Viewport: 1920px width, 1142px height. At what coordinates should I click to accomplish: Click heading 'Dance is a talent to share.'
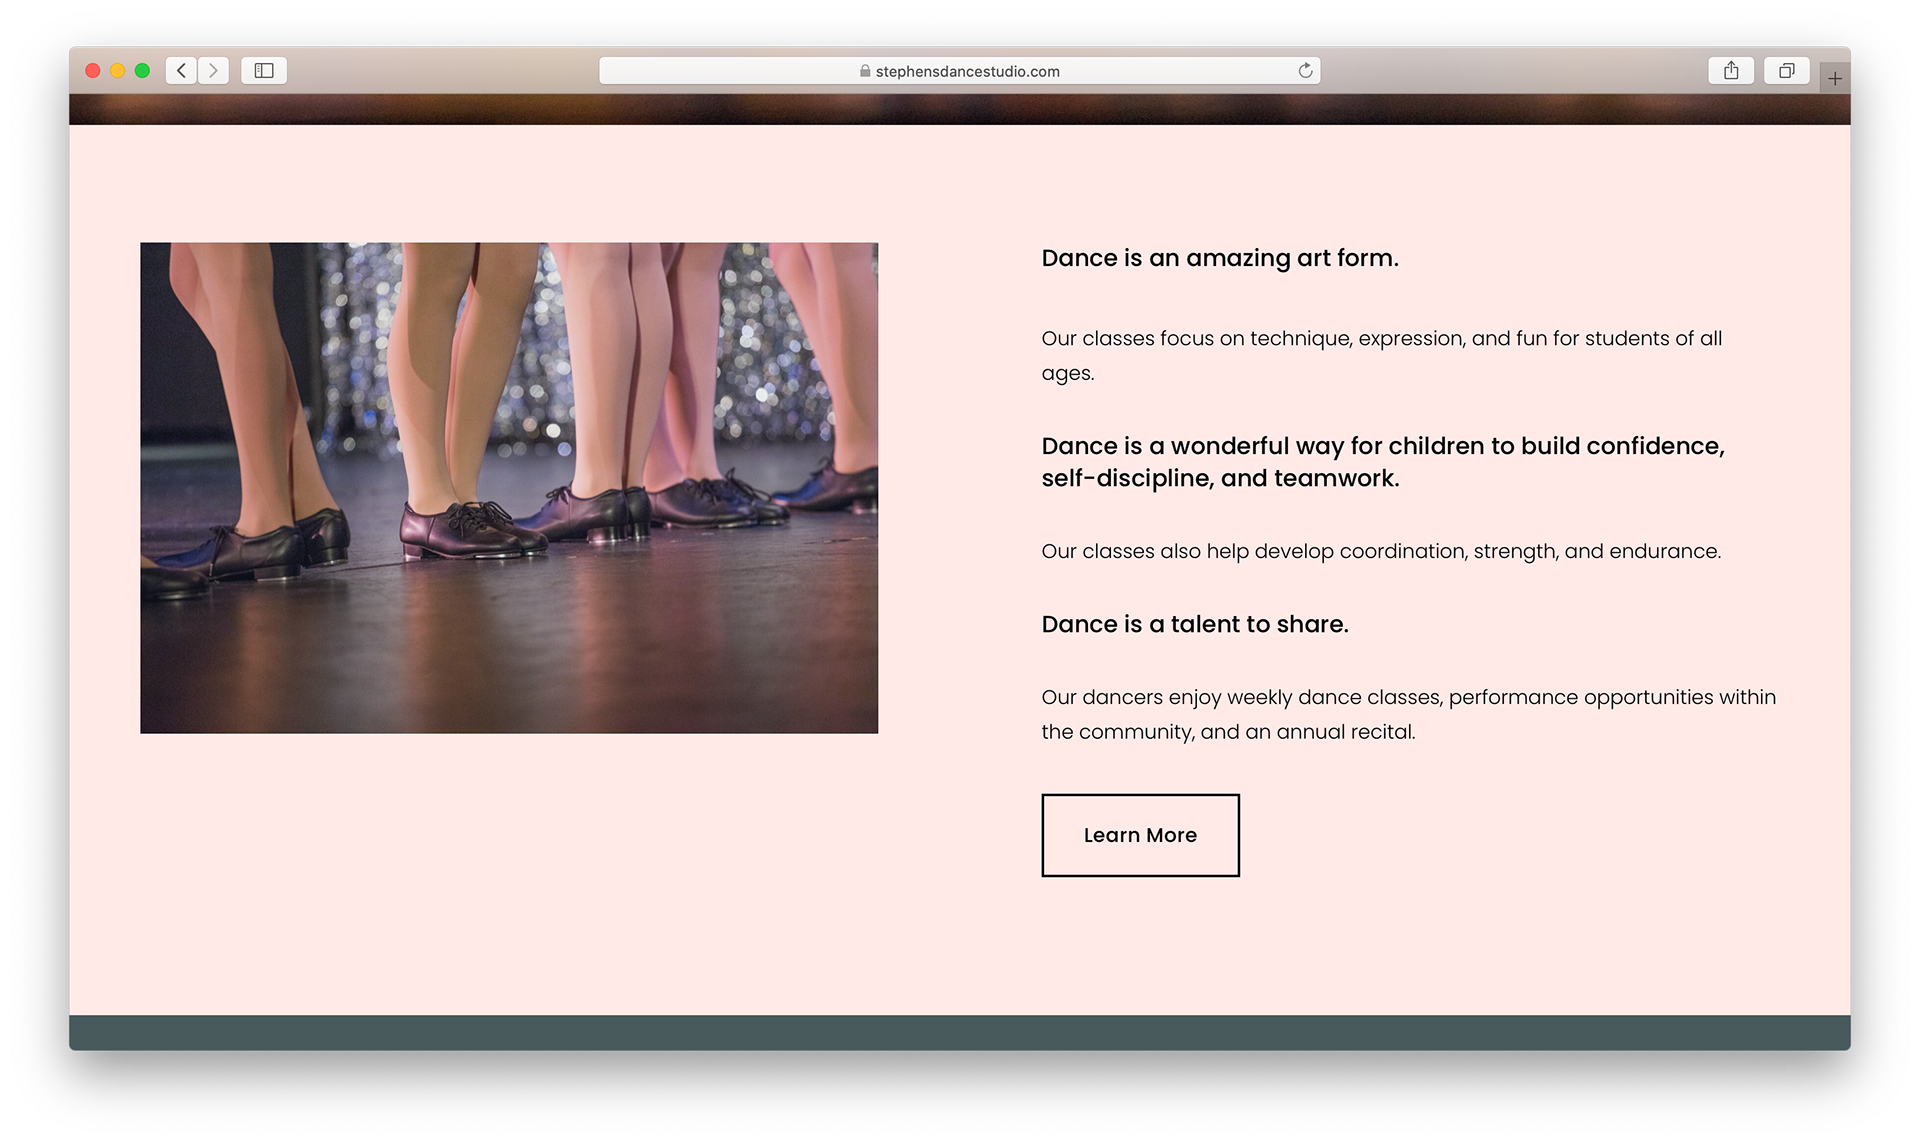click(x=1195, y=624)
